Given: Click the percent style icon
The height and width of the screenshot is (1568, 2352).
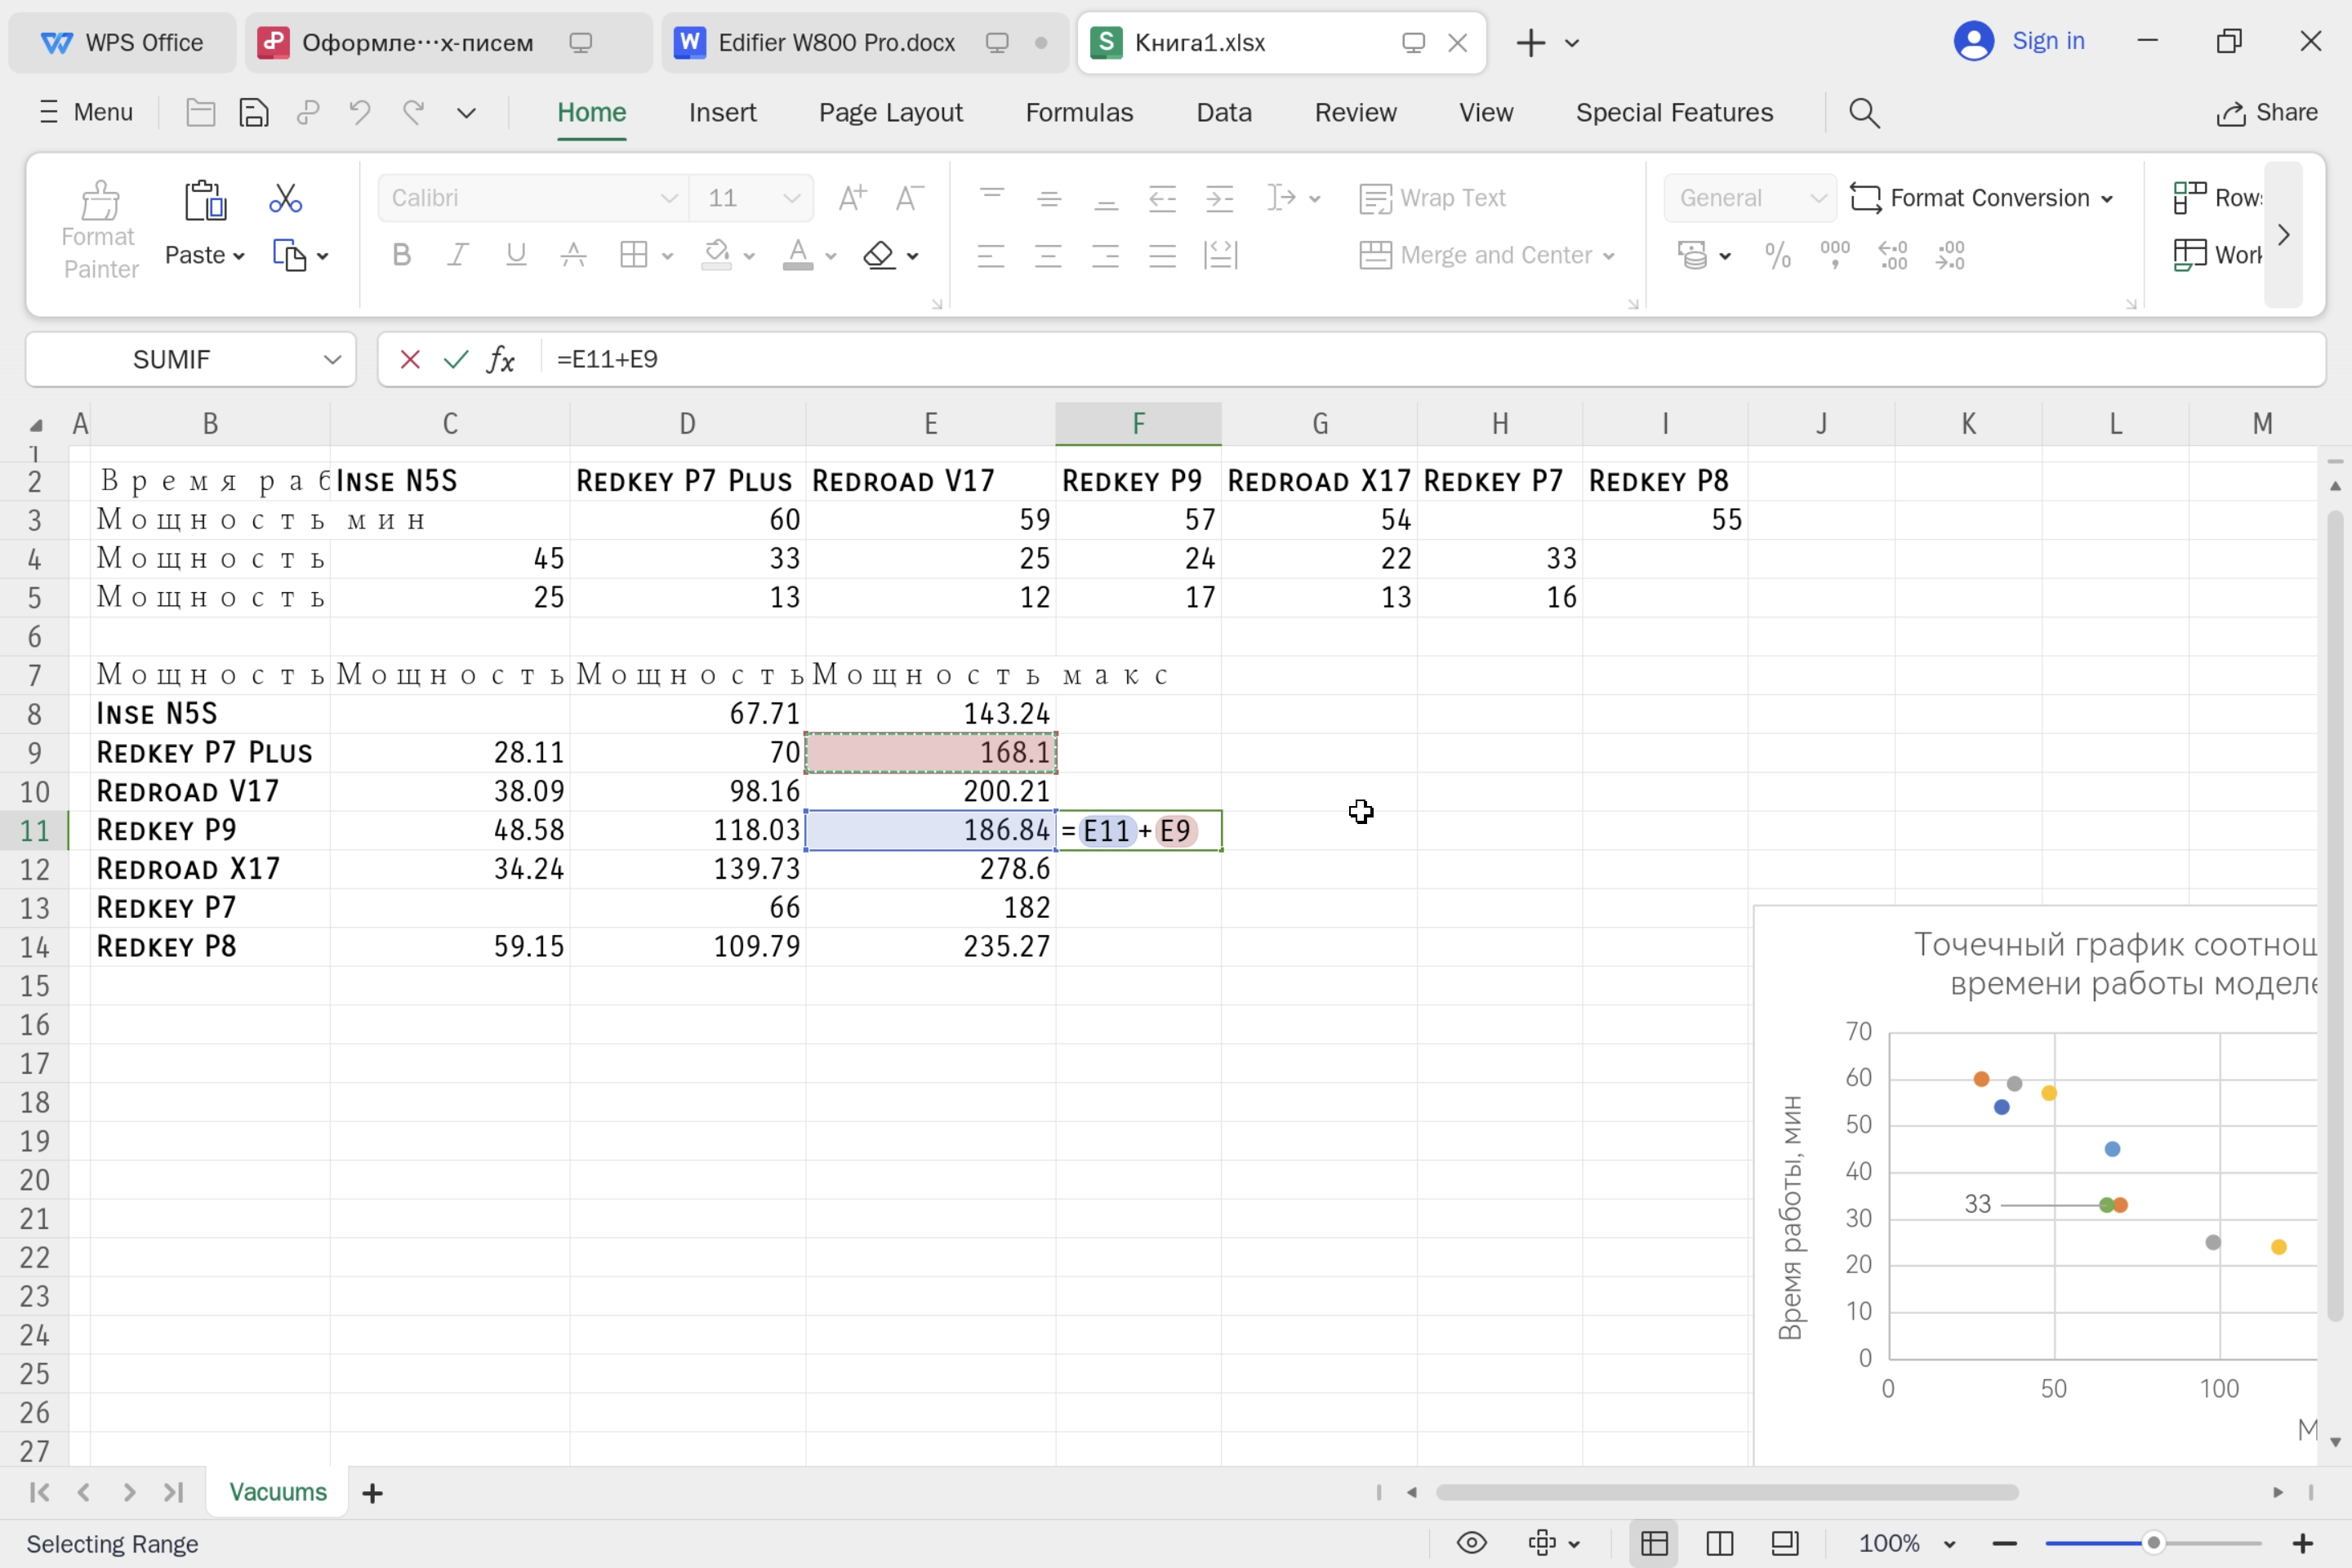Looking at the screenshot, I should (1778, 255).
